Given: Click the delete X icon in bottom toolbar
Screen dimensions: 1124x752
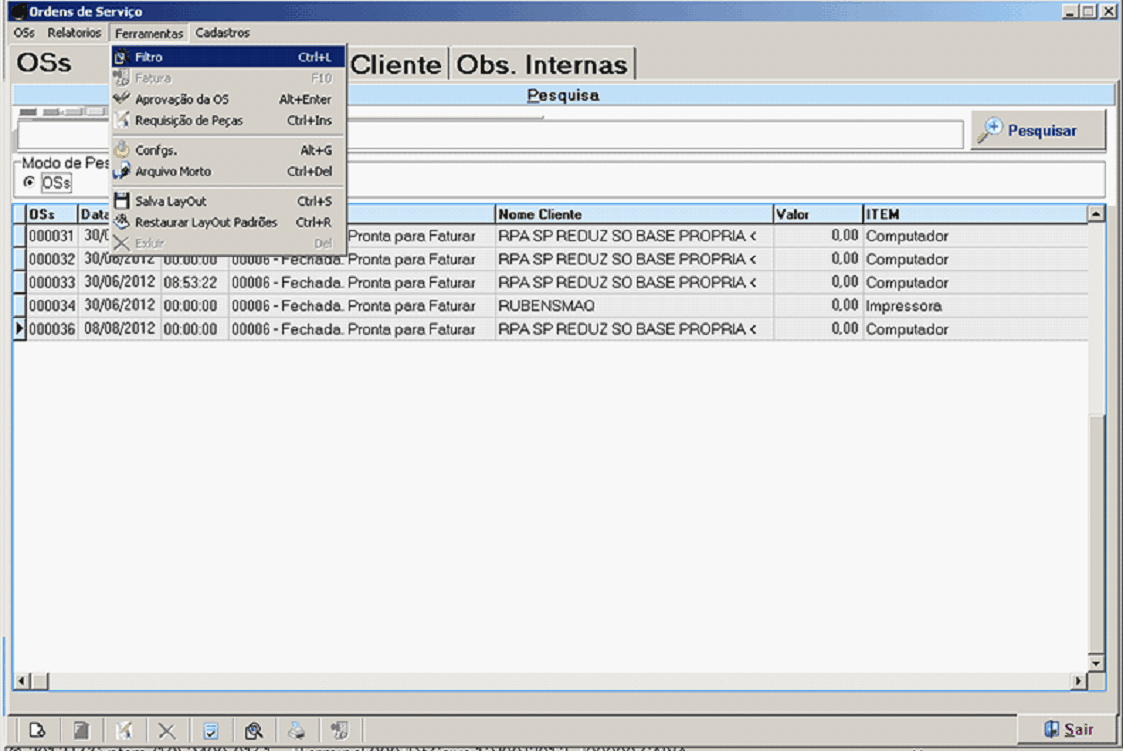Looking at the screenshot, I should point(166,731).
